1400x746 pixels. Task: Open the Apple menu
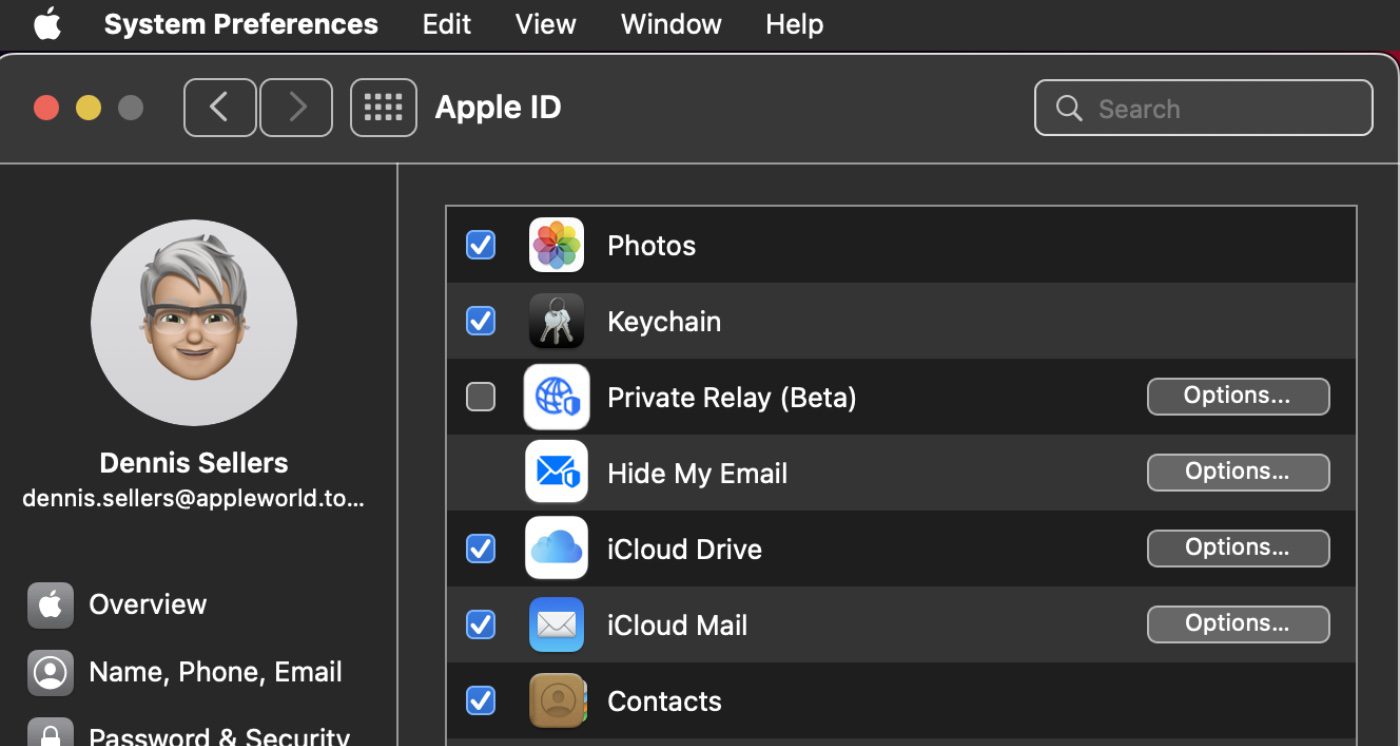[47, 24]
